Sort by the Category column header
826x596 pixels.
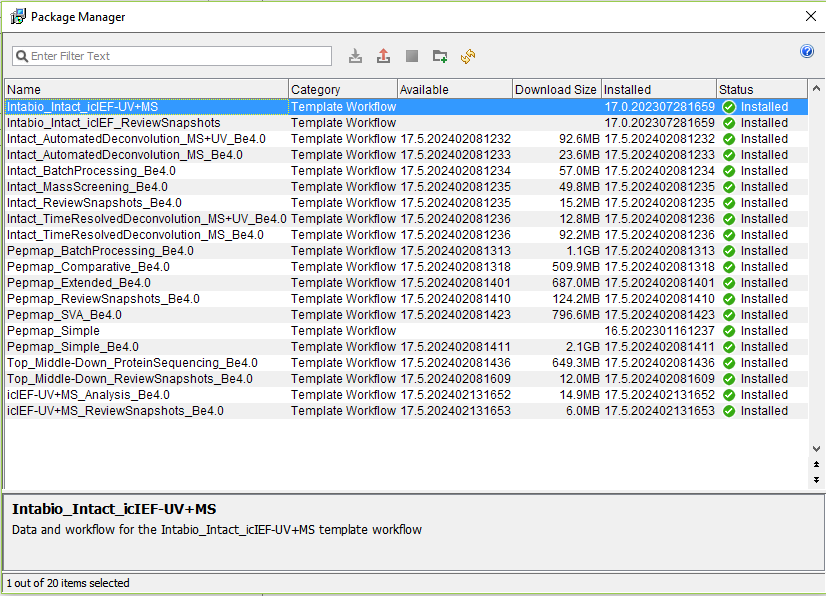click(x=343, y=90)
